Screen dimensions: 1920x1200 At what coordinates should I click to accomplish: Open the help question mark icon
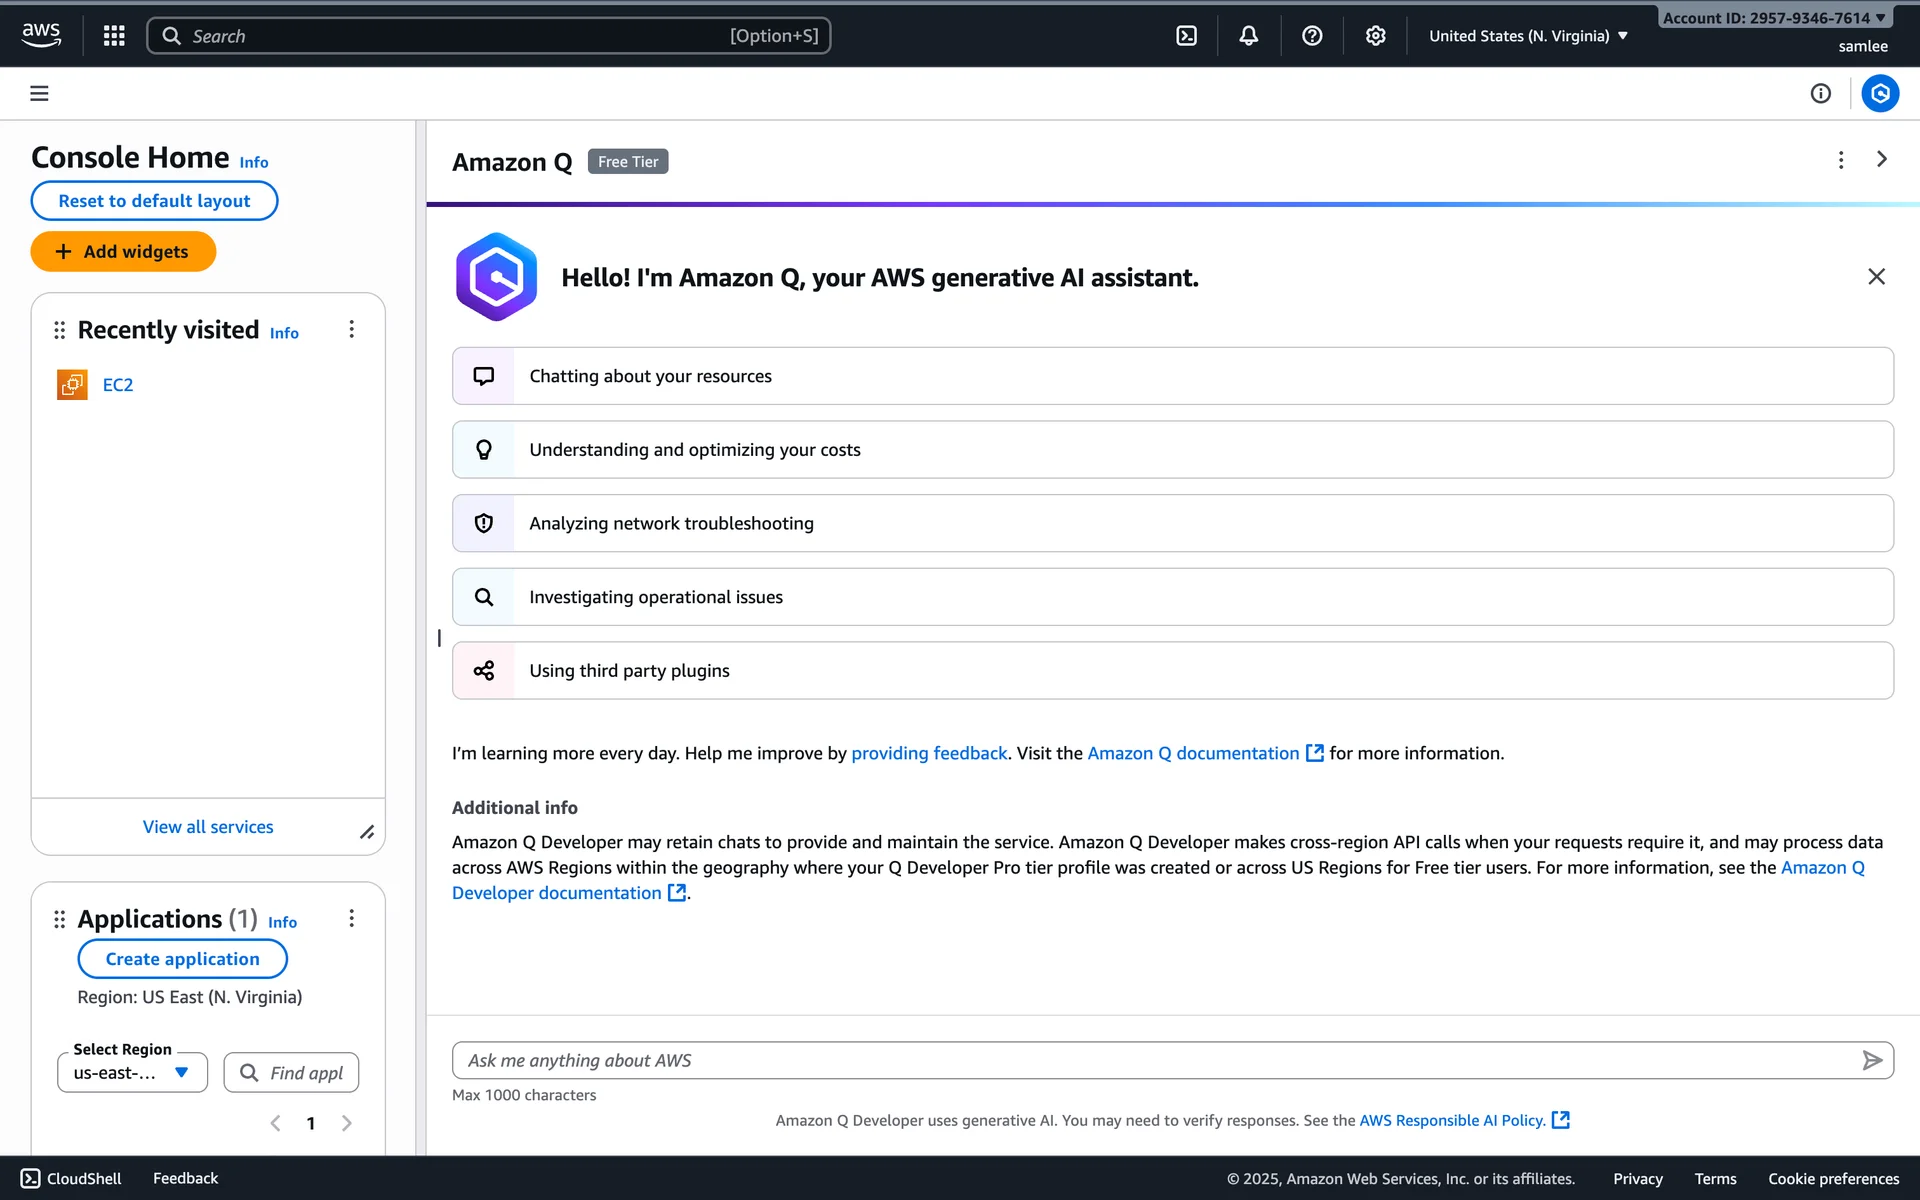[1312, 36]
